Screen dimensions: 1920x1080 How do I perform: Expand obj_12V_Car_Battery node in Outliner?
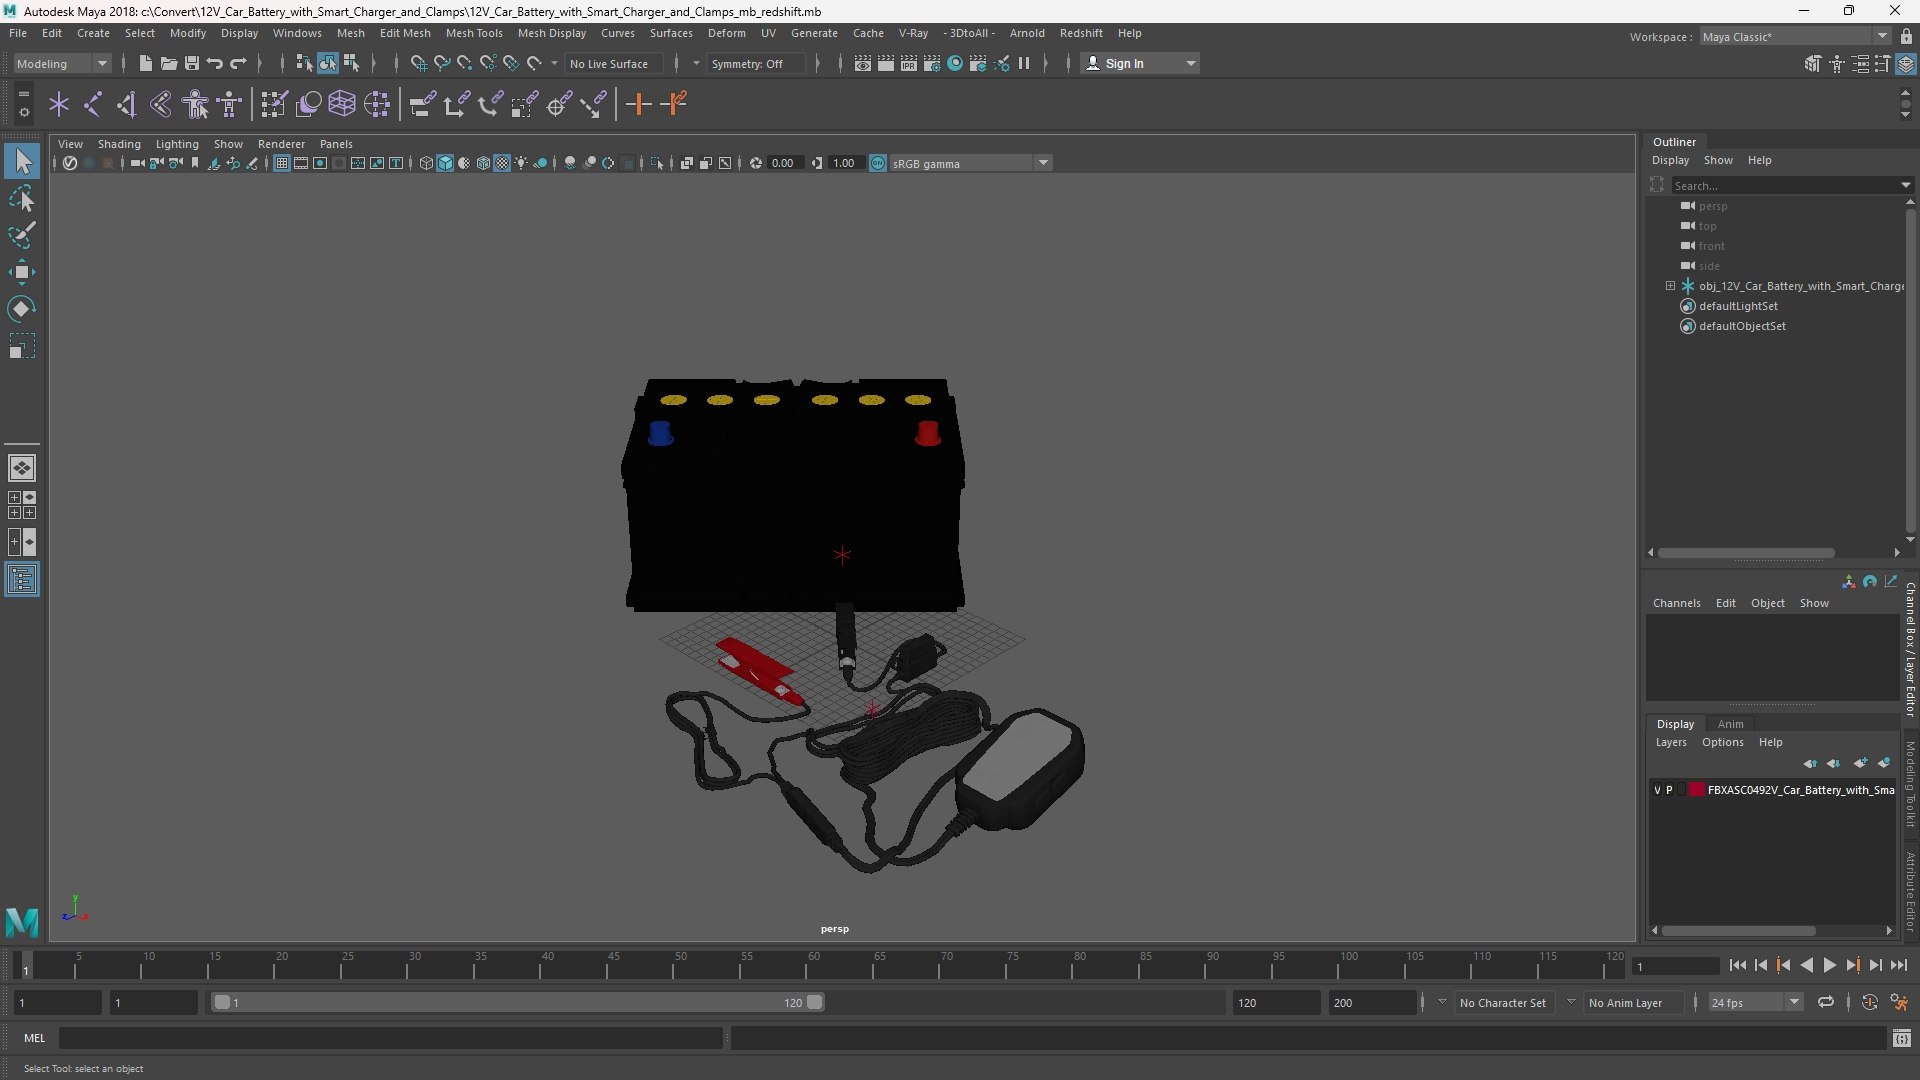coord(1670,286)
